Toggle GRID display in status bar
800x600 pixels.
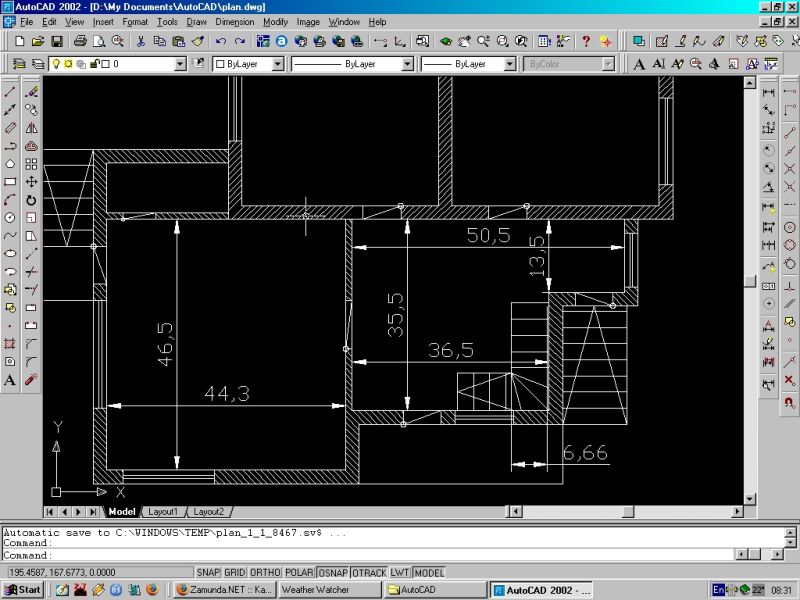(x=235, y=572)
